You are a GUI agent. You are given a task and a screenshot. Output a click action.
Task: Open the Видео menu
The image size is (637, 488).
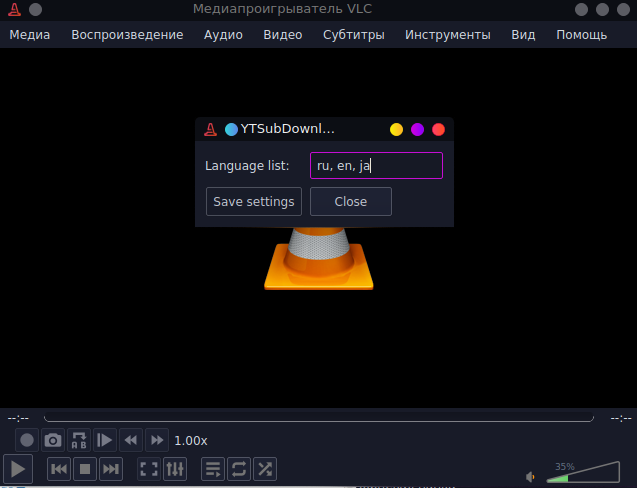(x=283, y=35)
